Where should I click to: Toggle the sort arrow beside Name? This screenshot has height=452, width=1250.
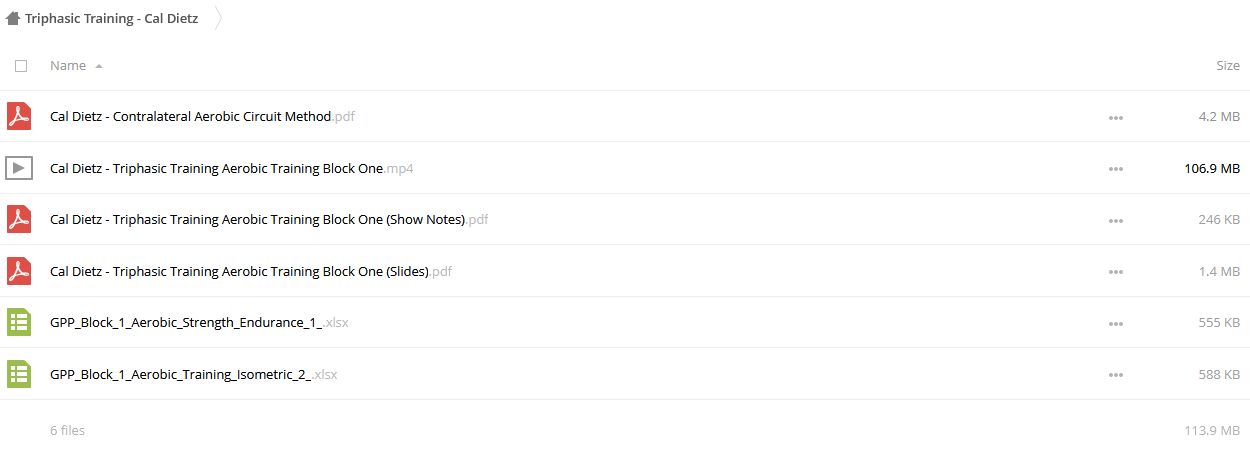click(98, 66)
